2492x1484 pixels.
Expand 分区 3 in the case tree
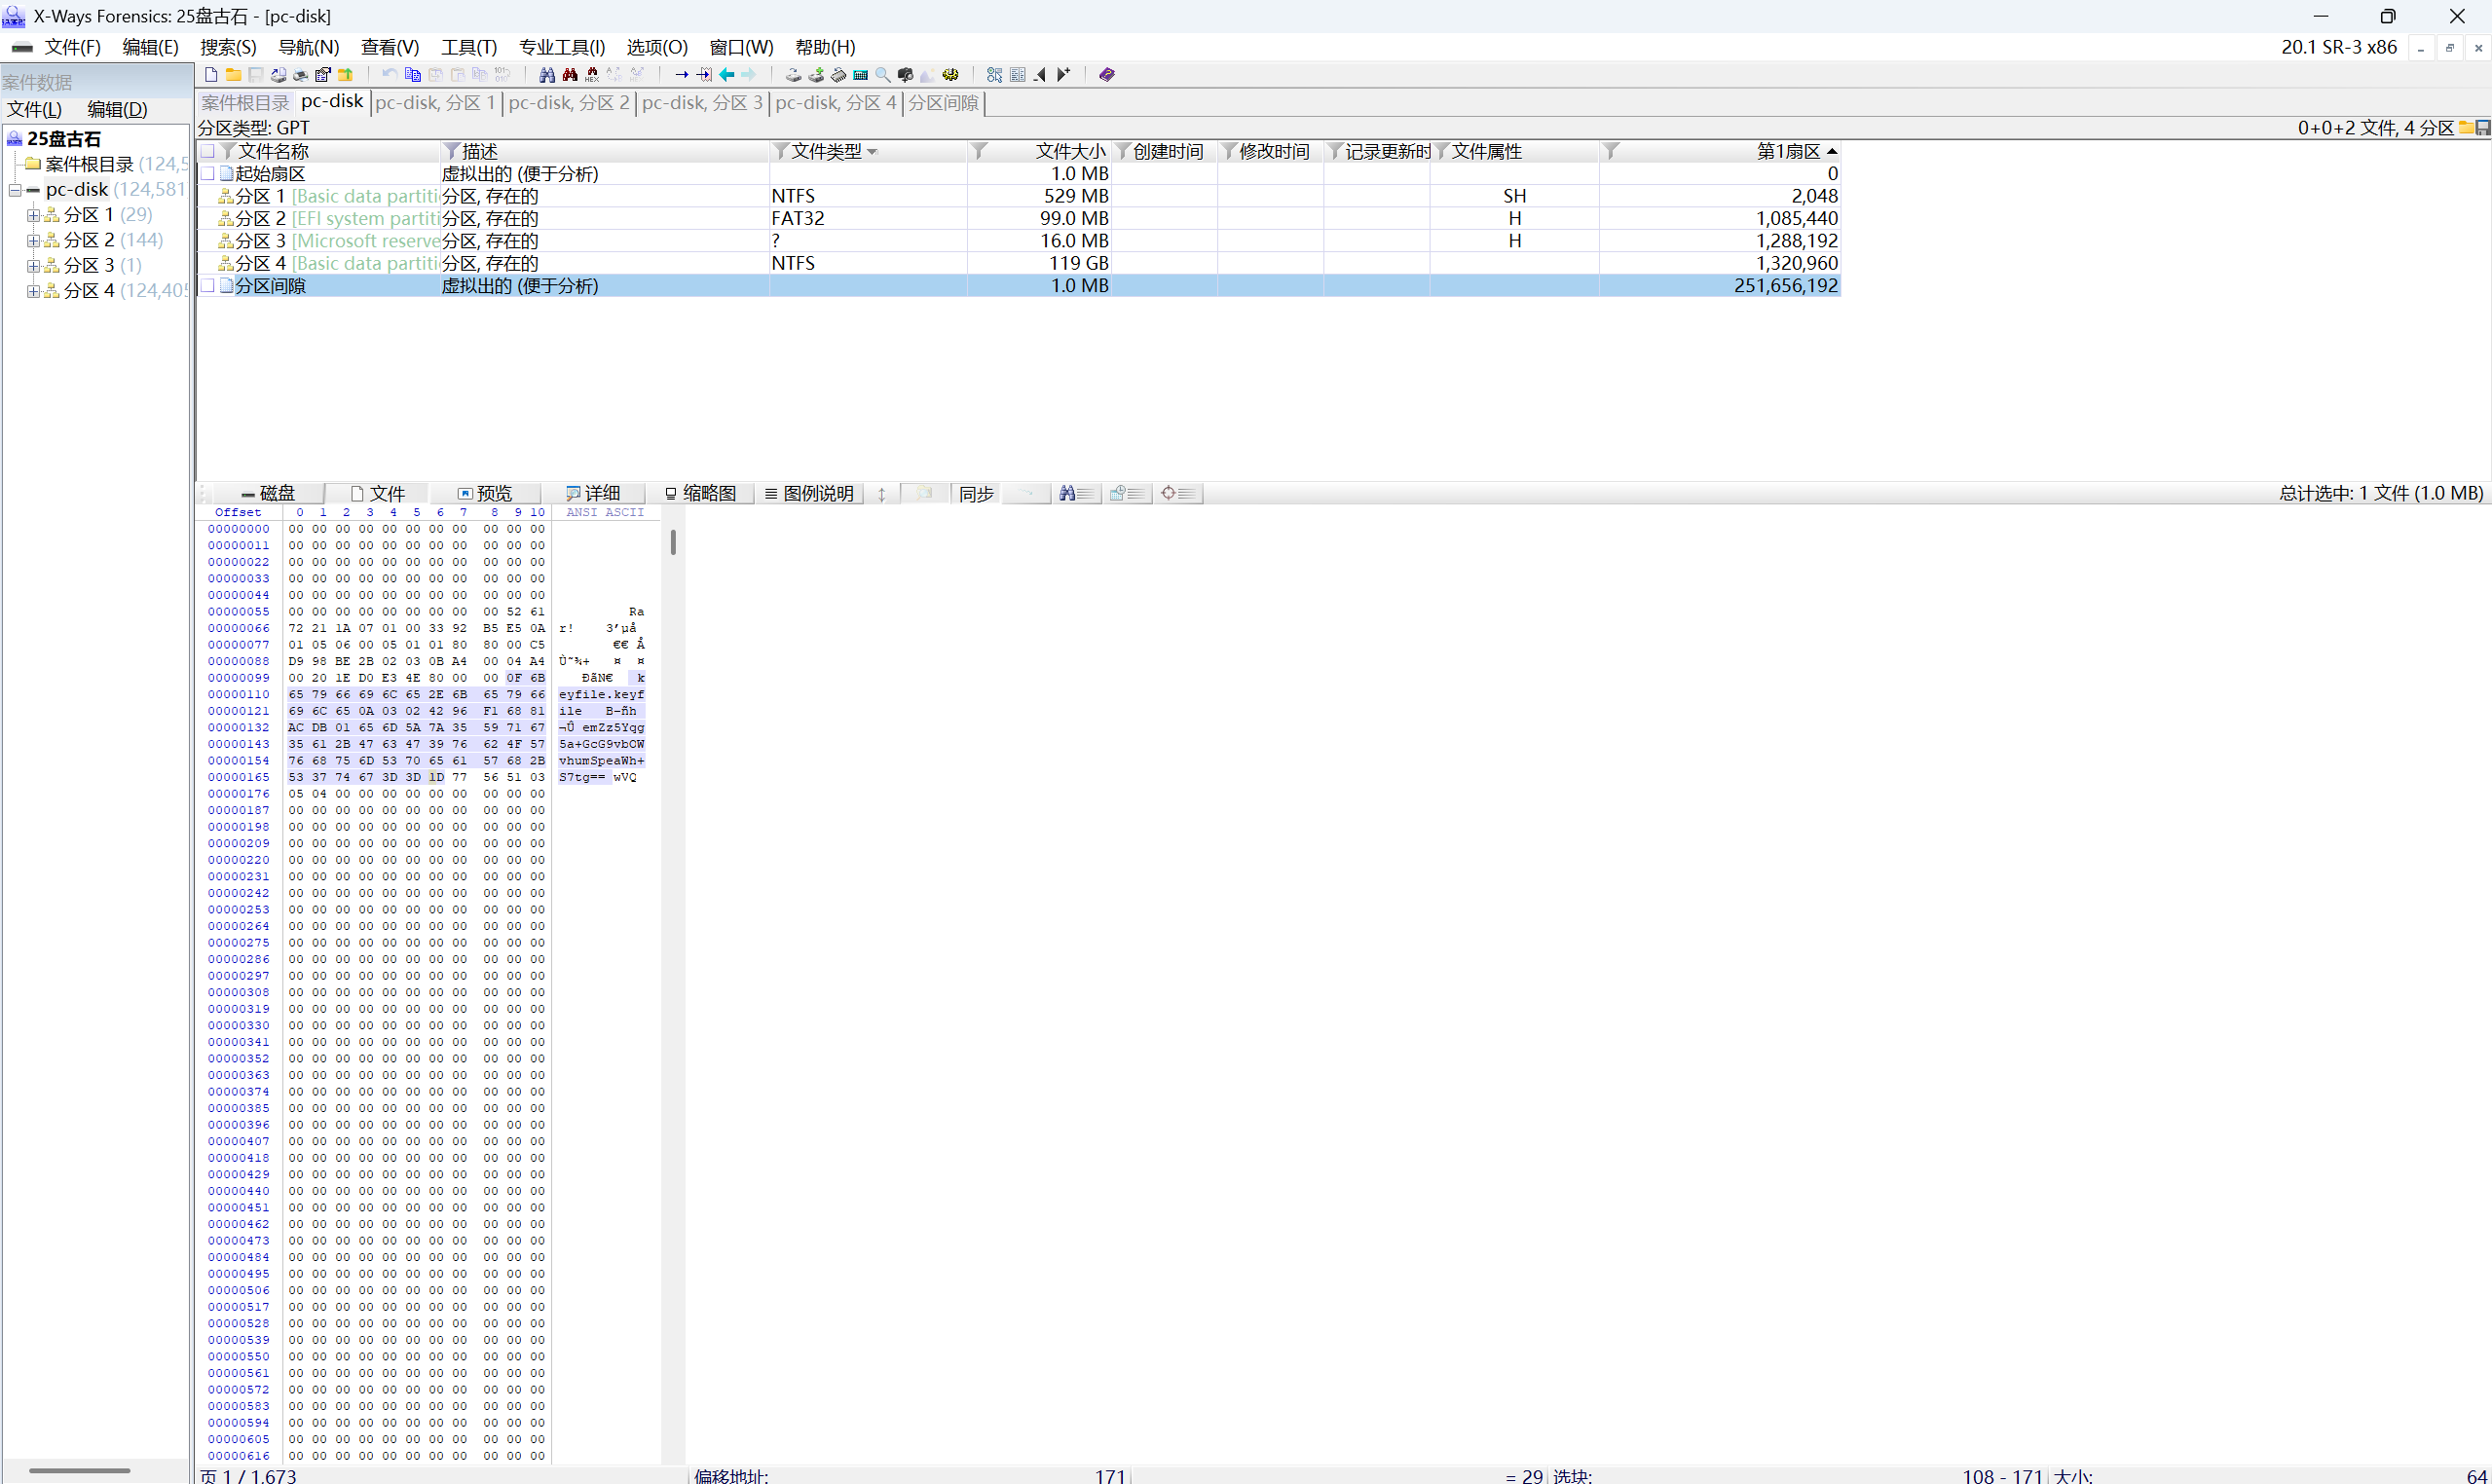point(33,266)
